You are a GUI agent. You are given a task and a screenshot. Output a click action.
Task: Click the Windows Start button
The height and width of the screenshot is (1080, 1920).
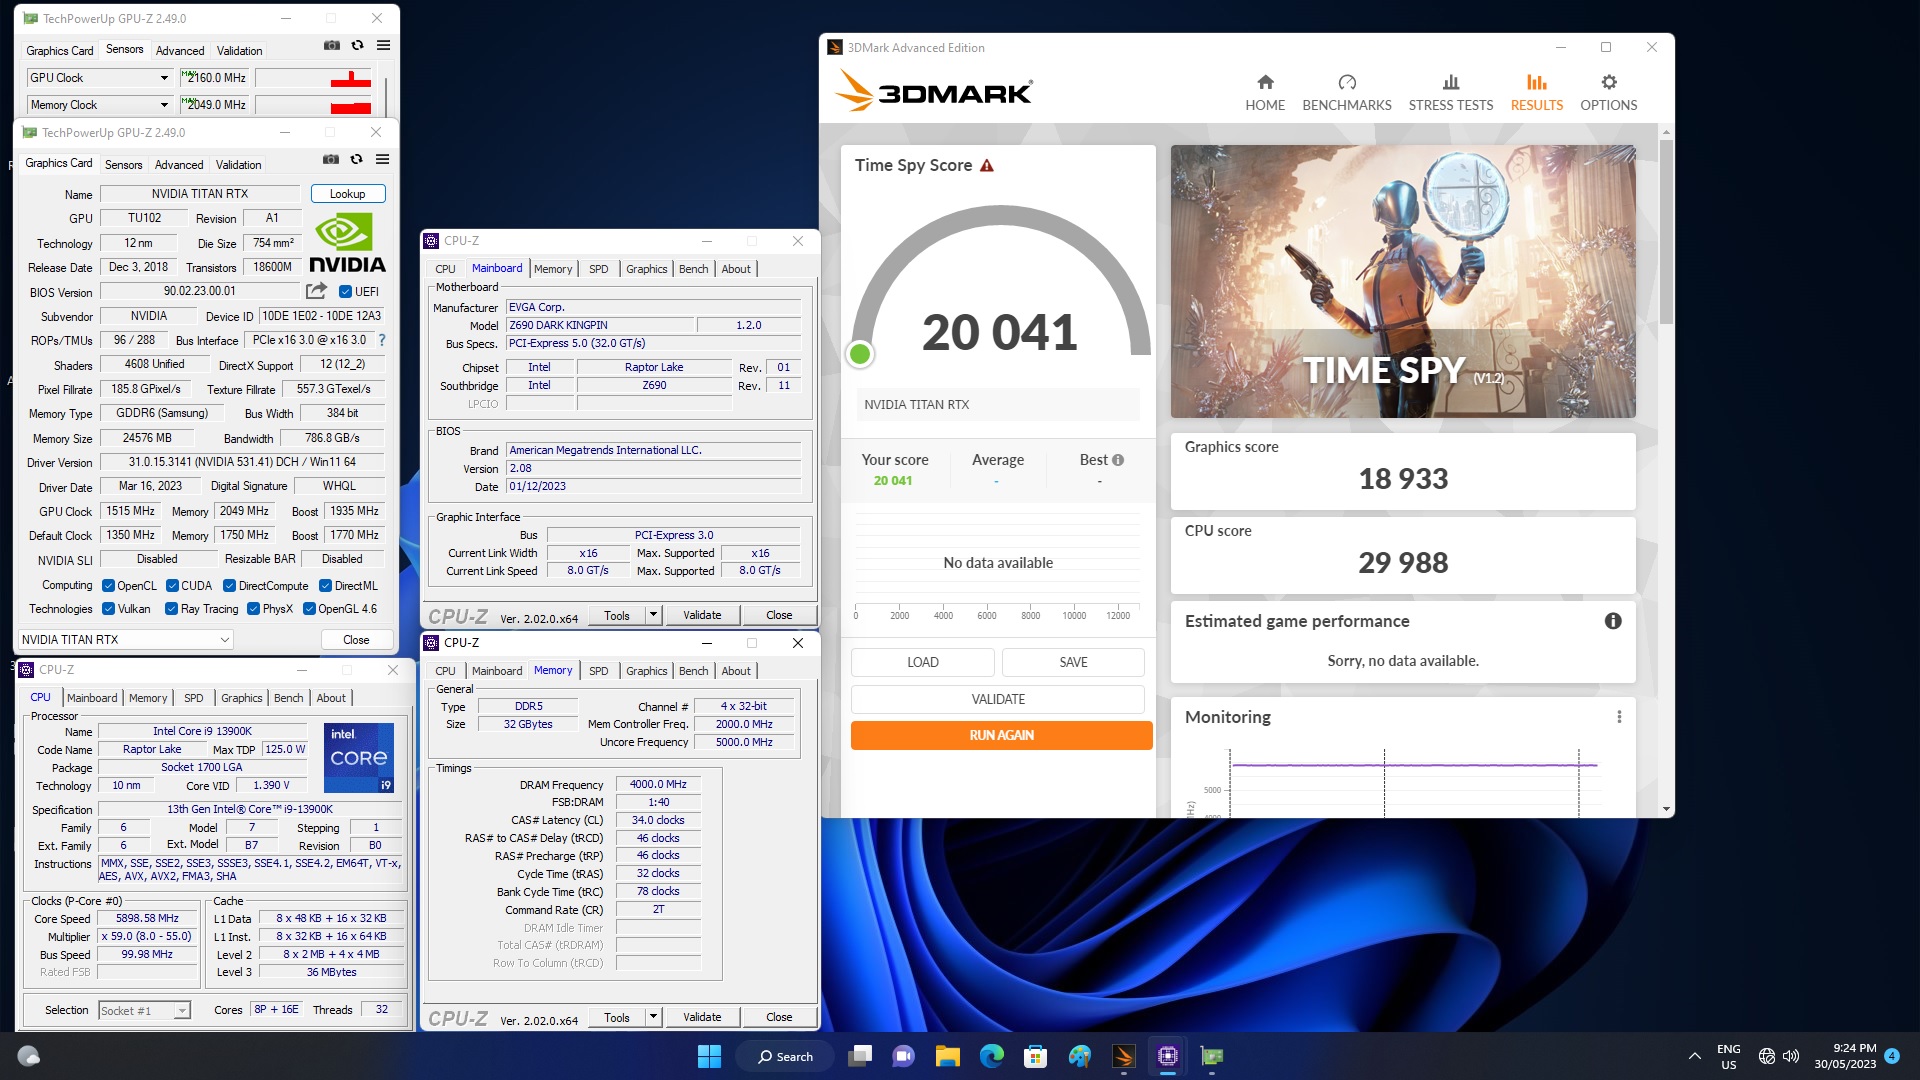pos(709,1056)
